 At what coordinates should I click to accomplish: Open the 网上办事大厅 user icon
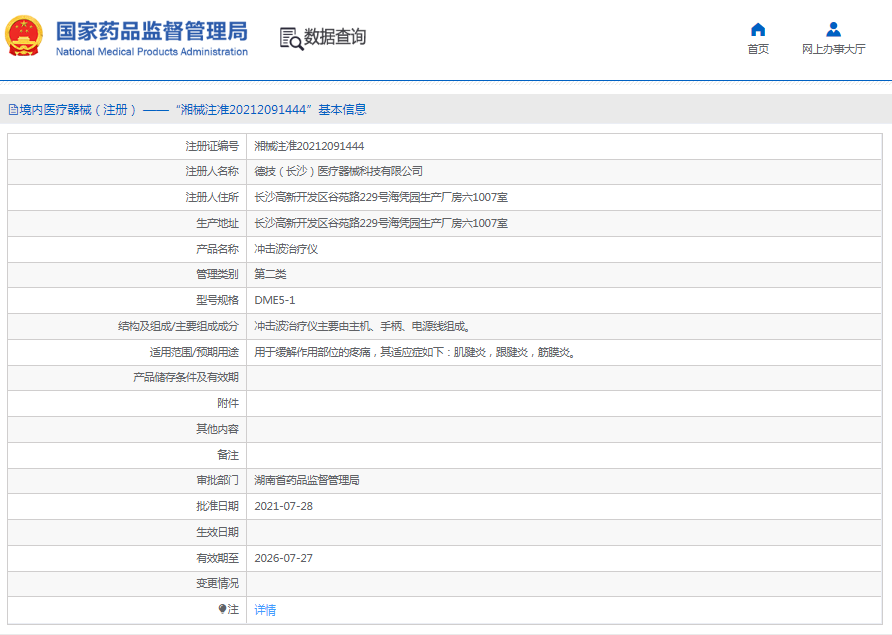pyautogui.click(x=833, y=29)
